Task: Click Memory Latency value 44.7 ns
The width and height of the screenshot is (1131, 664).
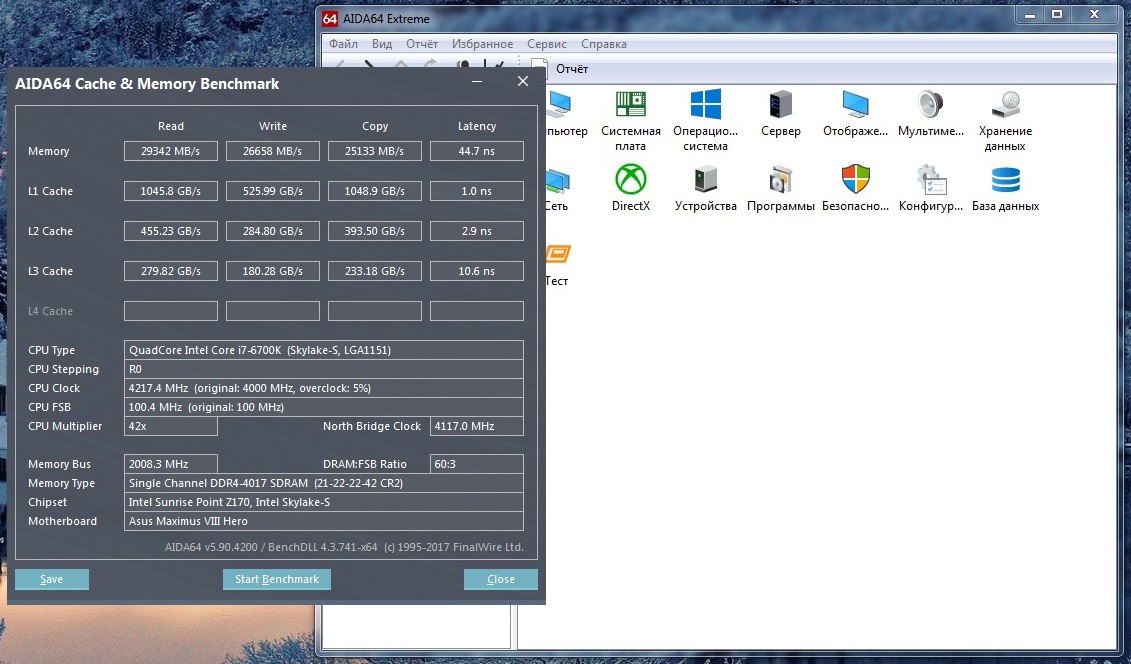Action: coord(477,151)
